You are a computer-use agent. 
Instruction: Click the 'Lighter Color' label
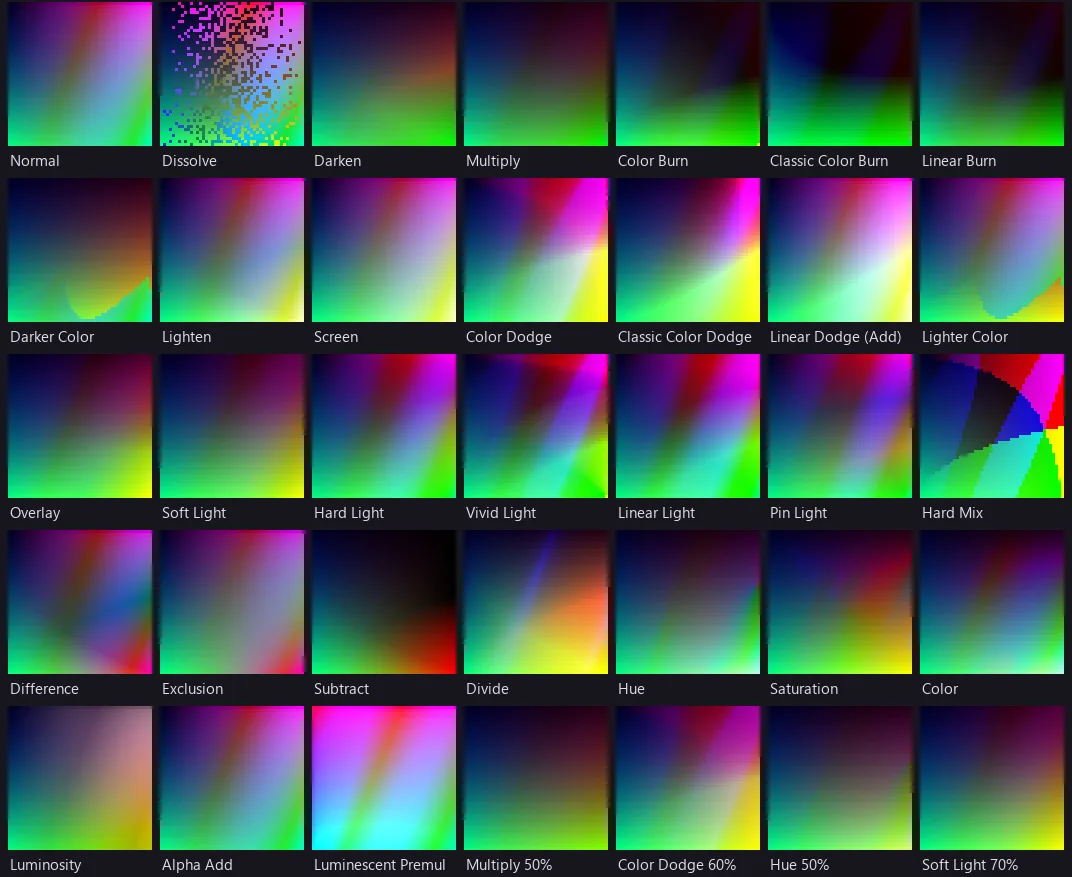[965, 337]
